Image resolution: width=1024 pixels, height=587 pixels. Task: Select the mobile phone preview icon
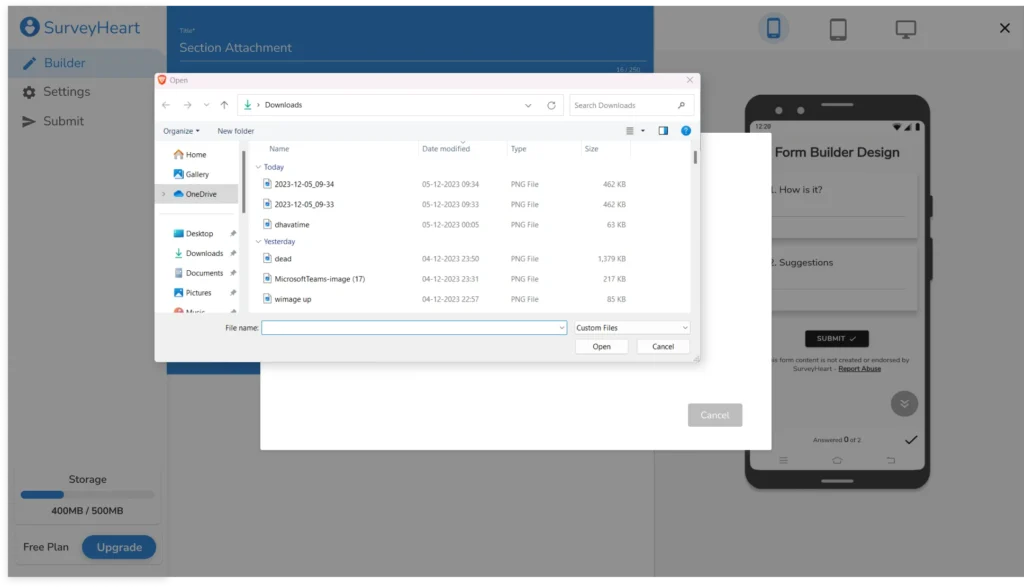(772, 29)
